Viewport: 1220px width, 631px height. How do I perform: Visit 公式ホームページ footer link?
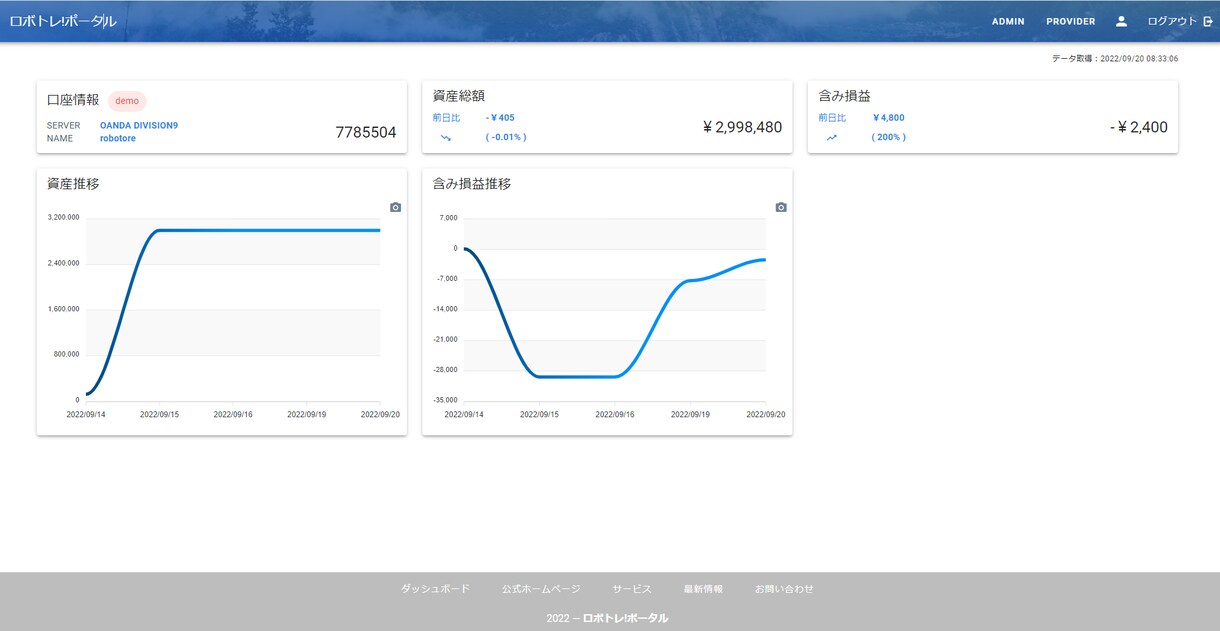pos(541,589)
